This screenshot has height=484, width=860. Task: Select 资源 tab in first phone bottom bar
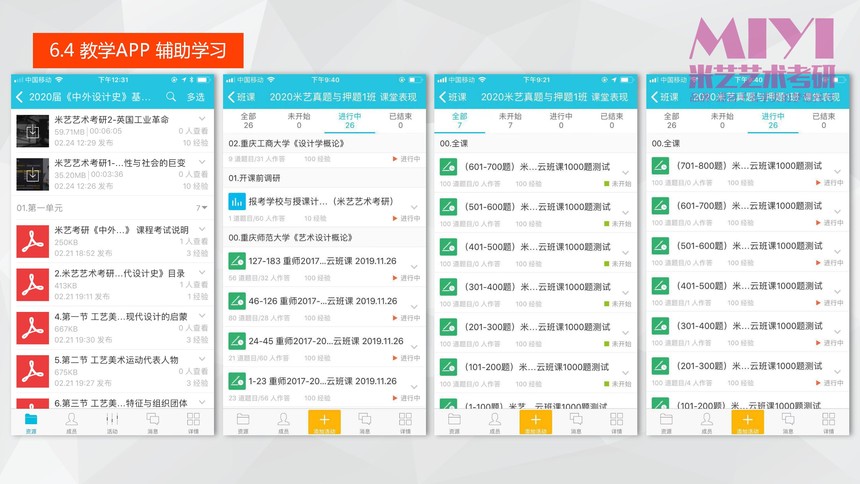point(31,423)
